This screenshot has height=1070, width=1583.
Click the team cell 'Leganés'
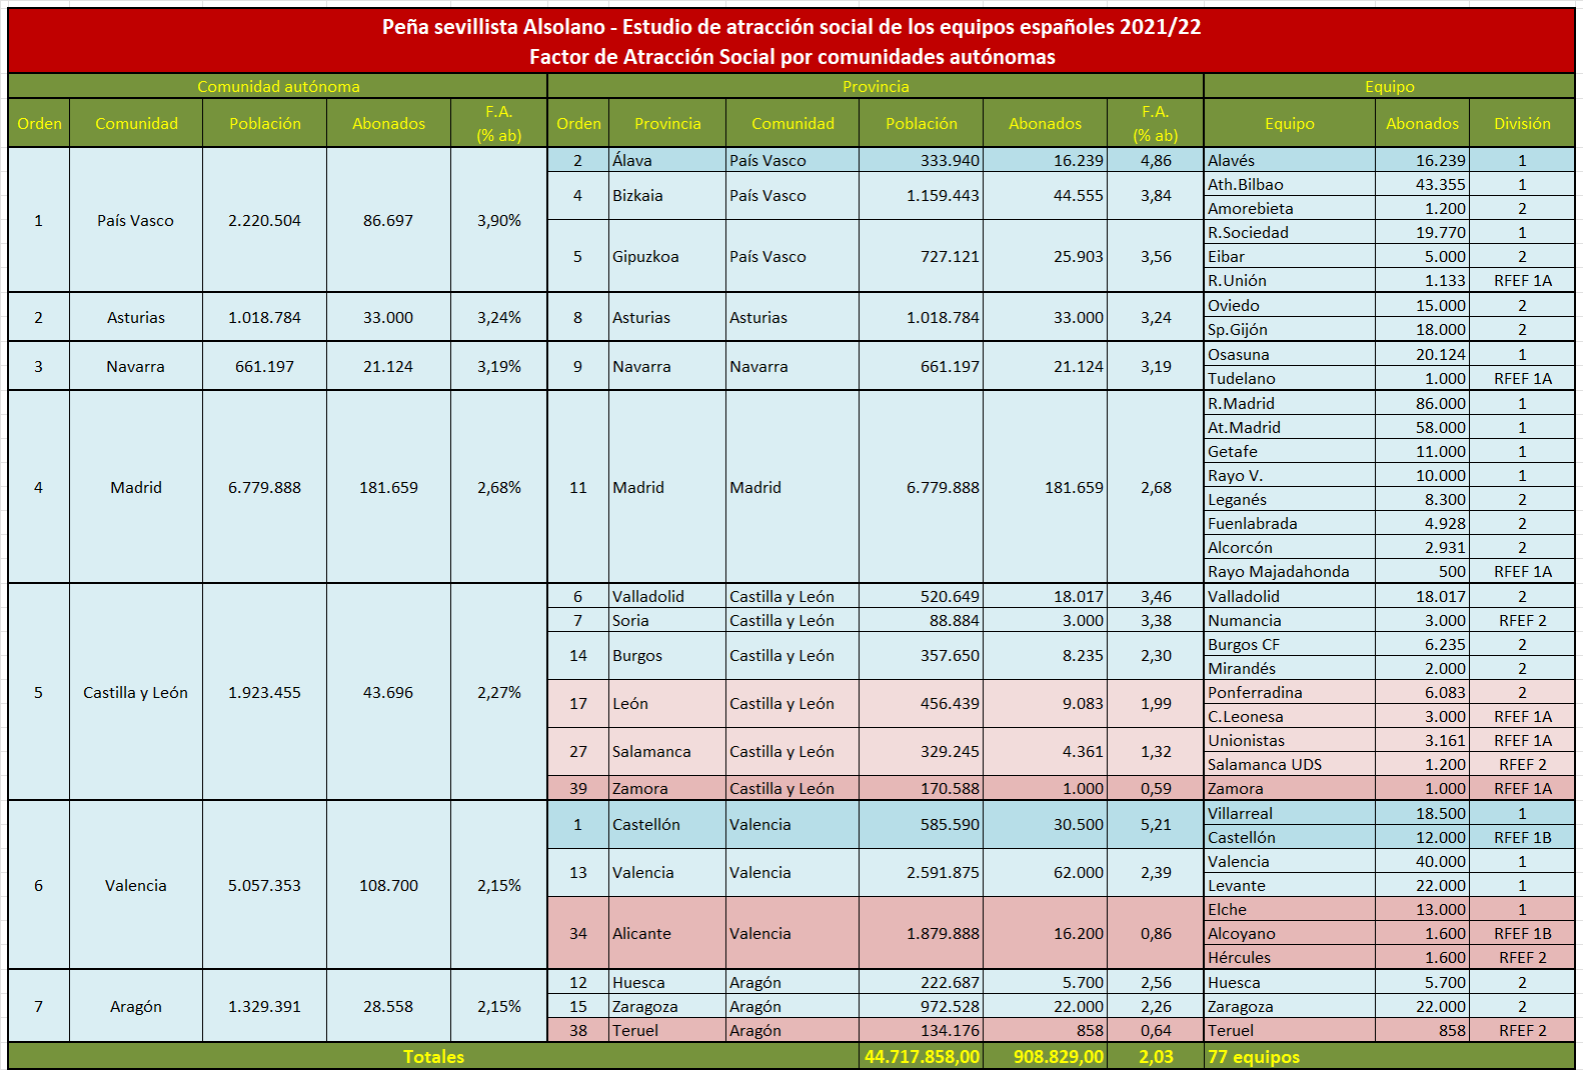pyautogui.click(x=1290, y=499)
